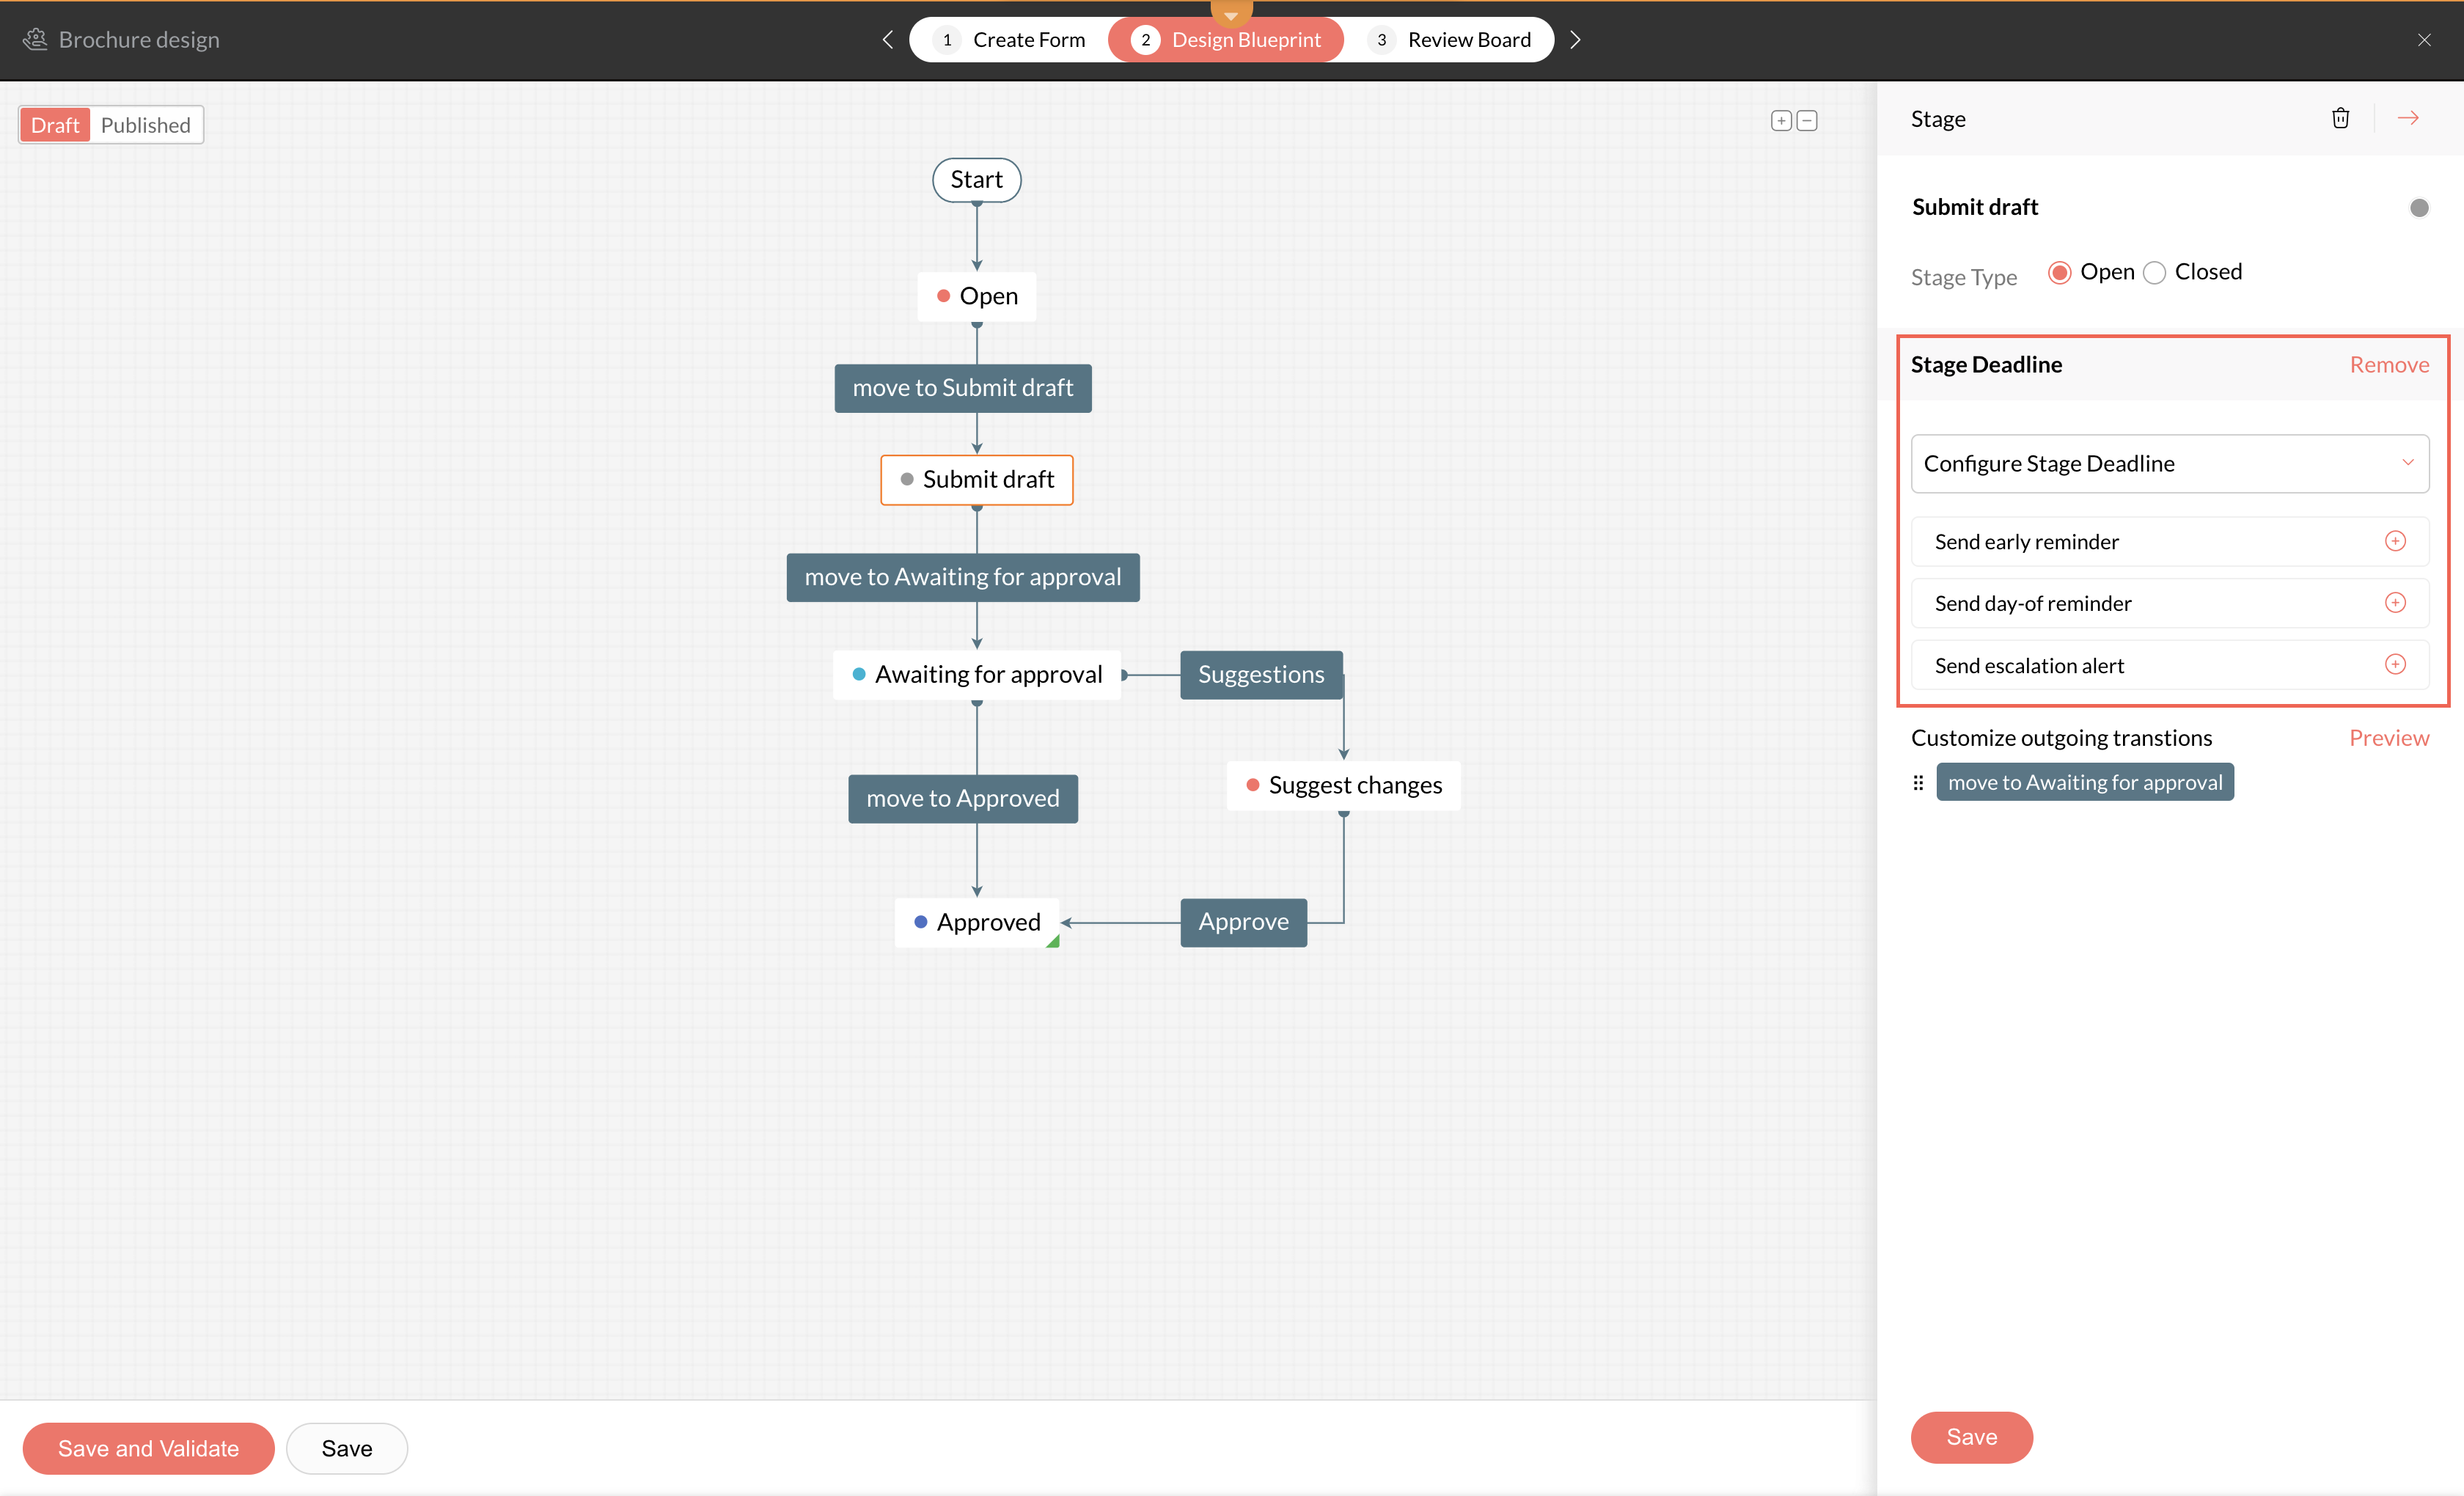This screenshot has width=2464, height=1496.
Task: Click the zoom in plus icon on canvas
Action: click(1781, 121)
